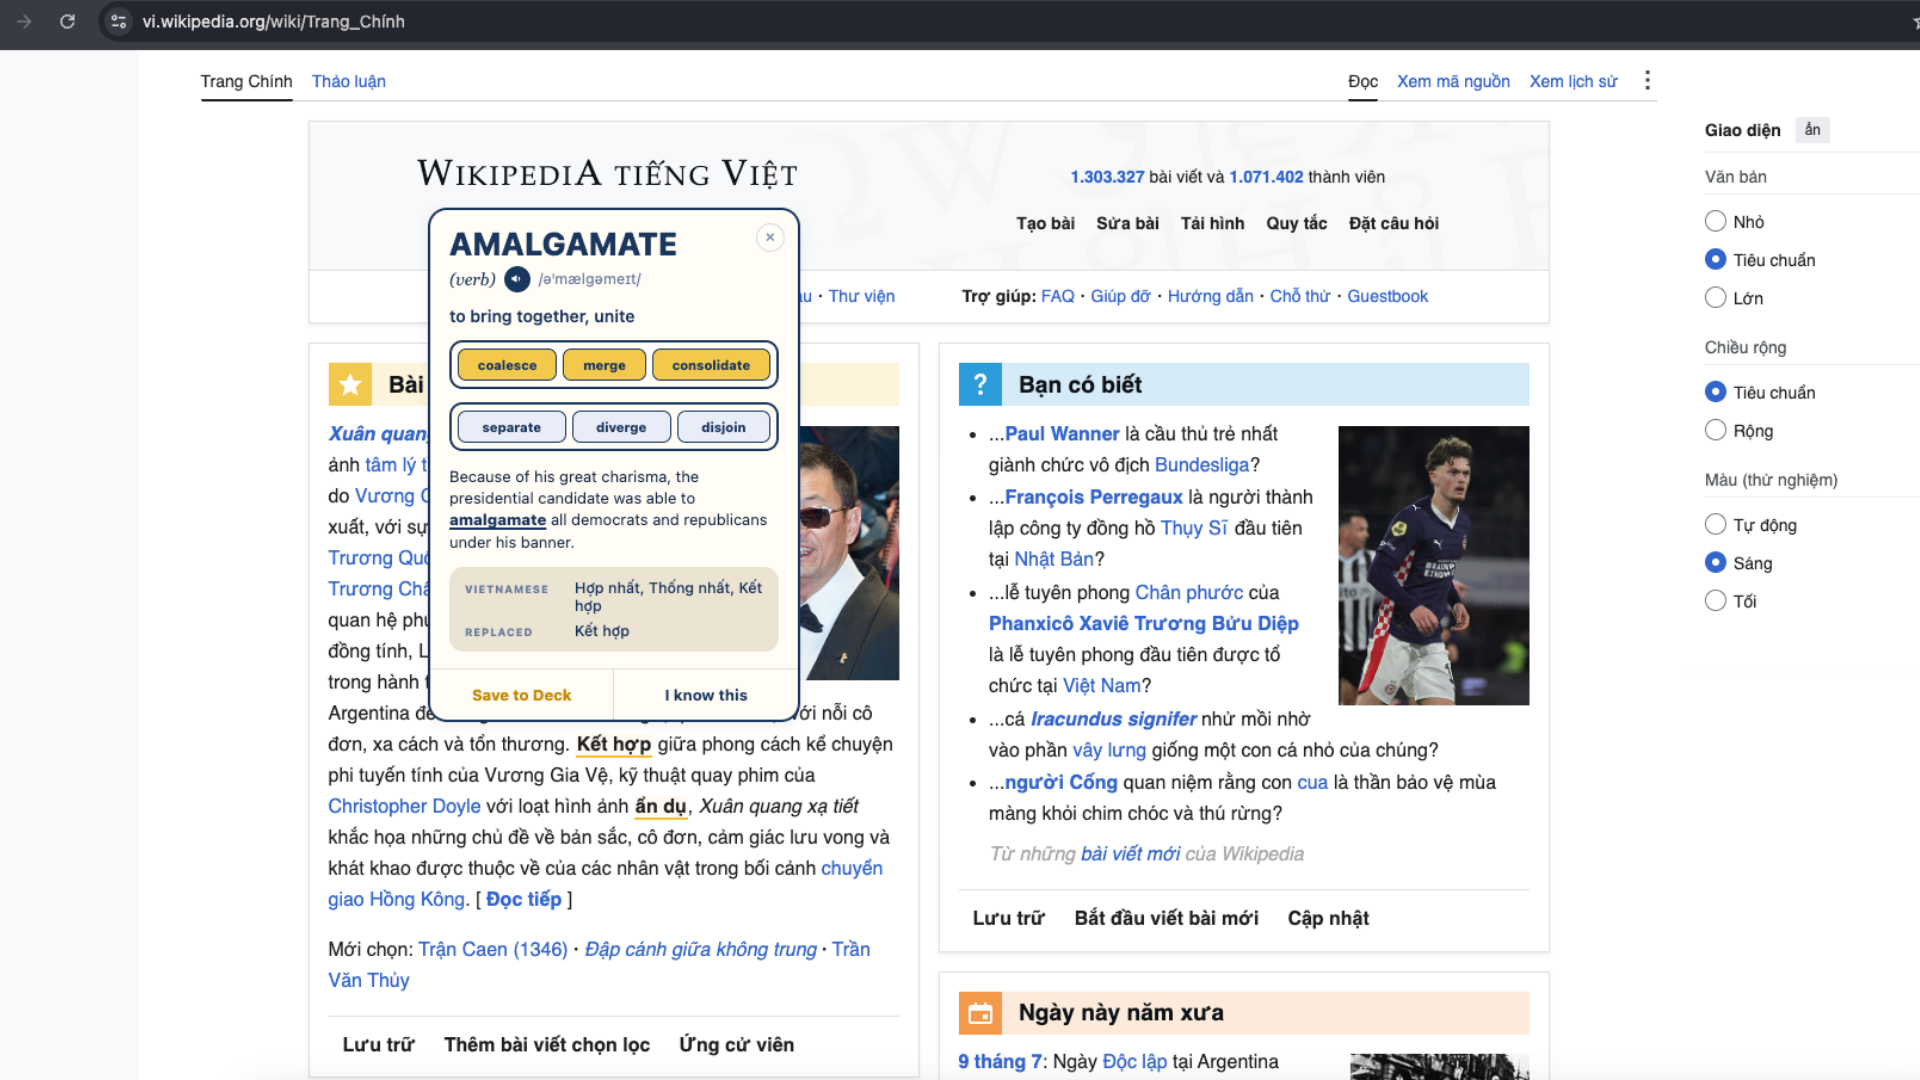Open the Giúp đỡ link
This screenshot has height=1080, width=1920.
click(1120, 296)
